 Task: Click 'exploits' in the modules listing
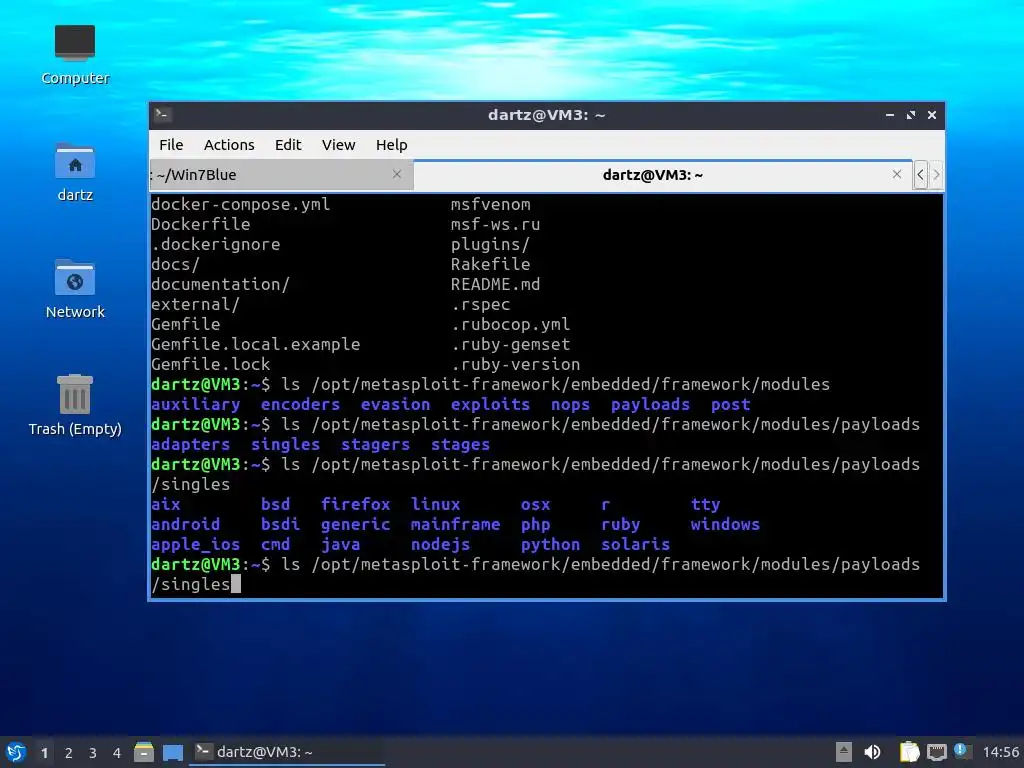490,404
